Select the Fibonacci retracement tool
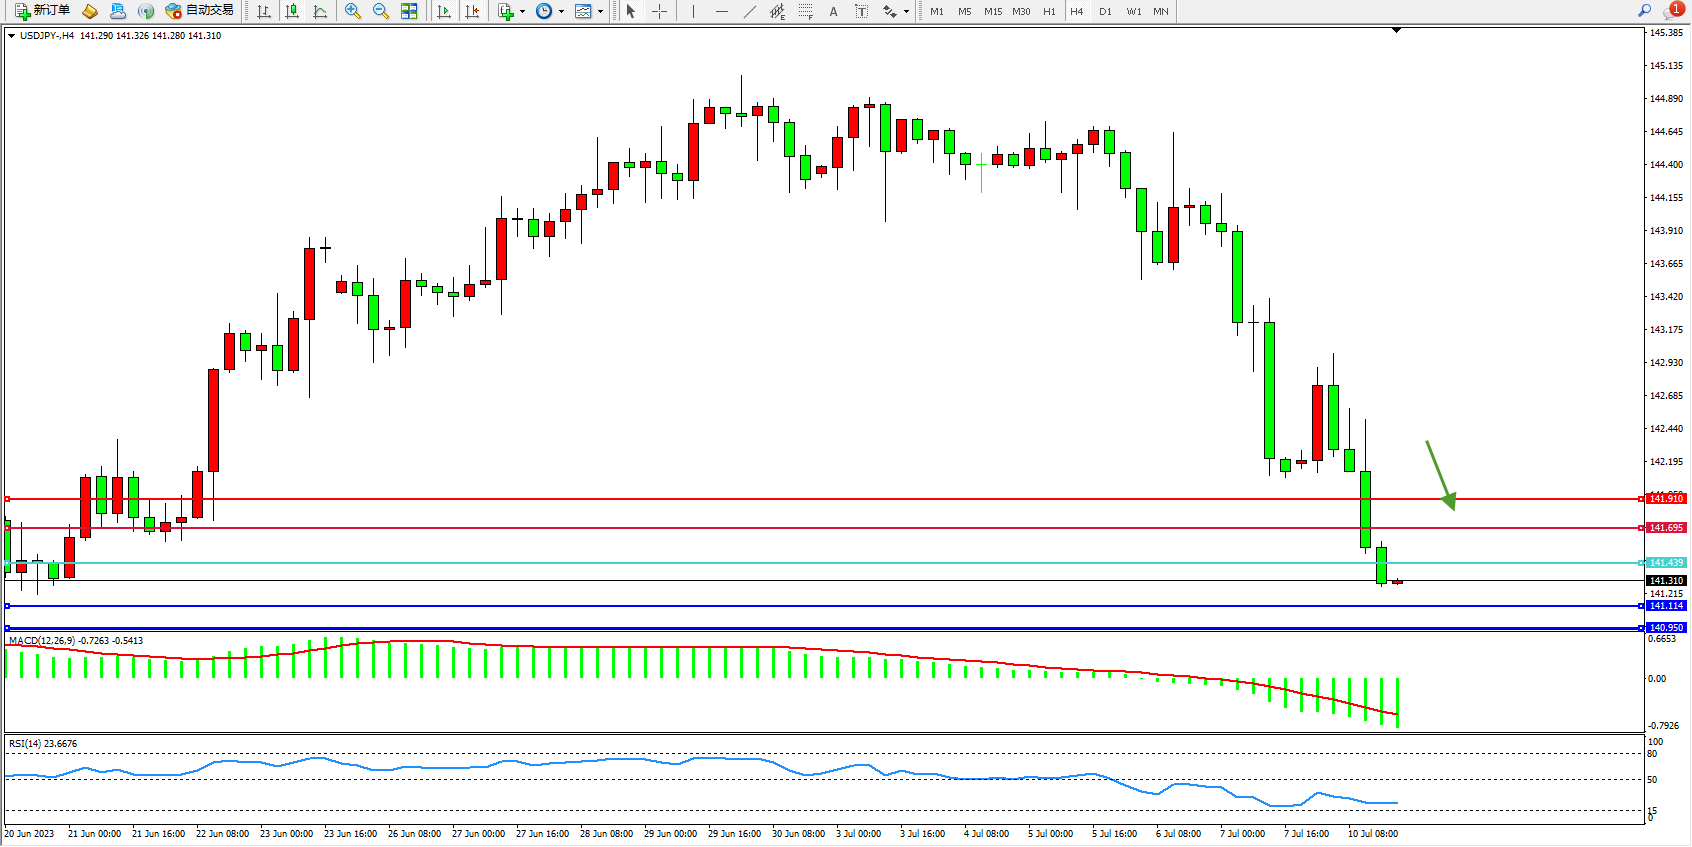This screenshot has width=1692, height=847. (x=805, y=11)
